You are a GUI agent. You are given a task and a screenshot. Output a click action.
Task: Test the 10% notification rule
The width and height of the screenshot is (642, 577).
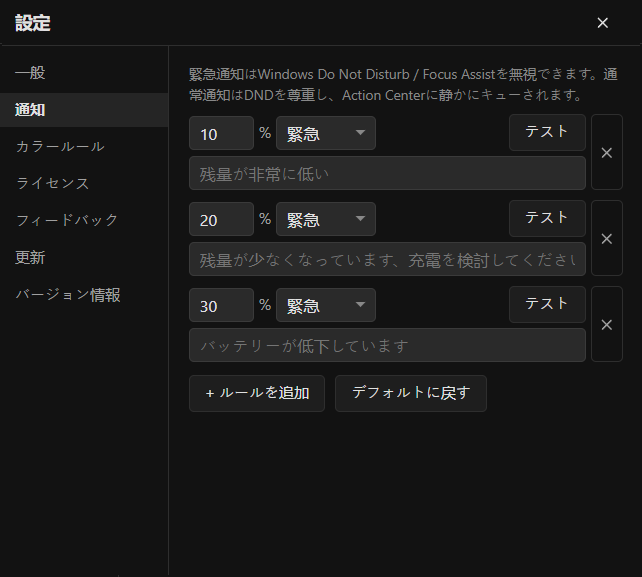pos(547,132)
